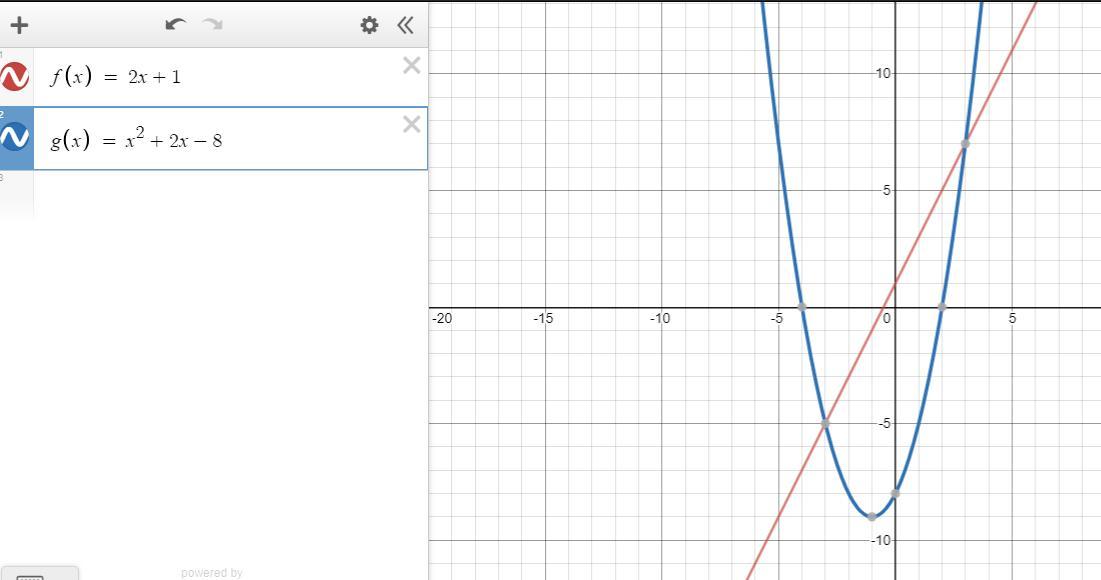Redo the reverted change
Screen dimensions: 1101x580
213,25
